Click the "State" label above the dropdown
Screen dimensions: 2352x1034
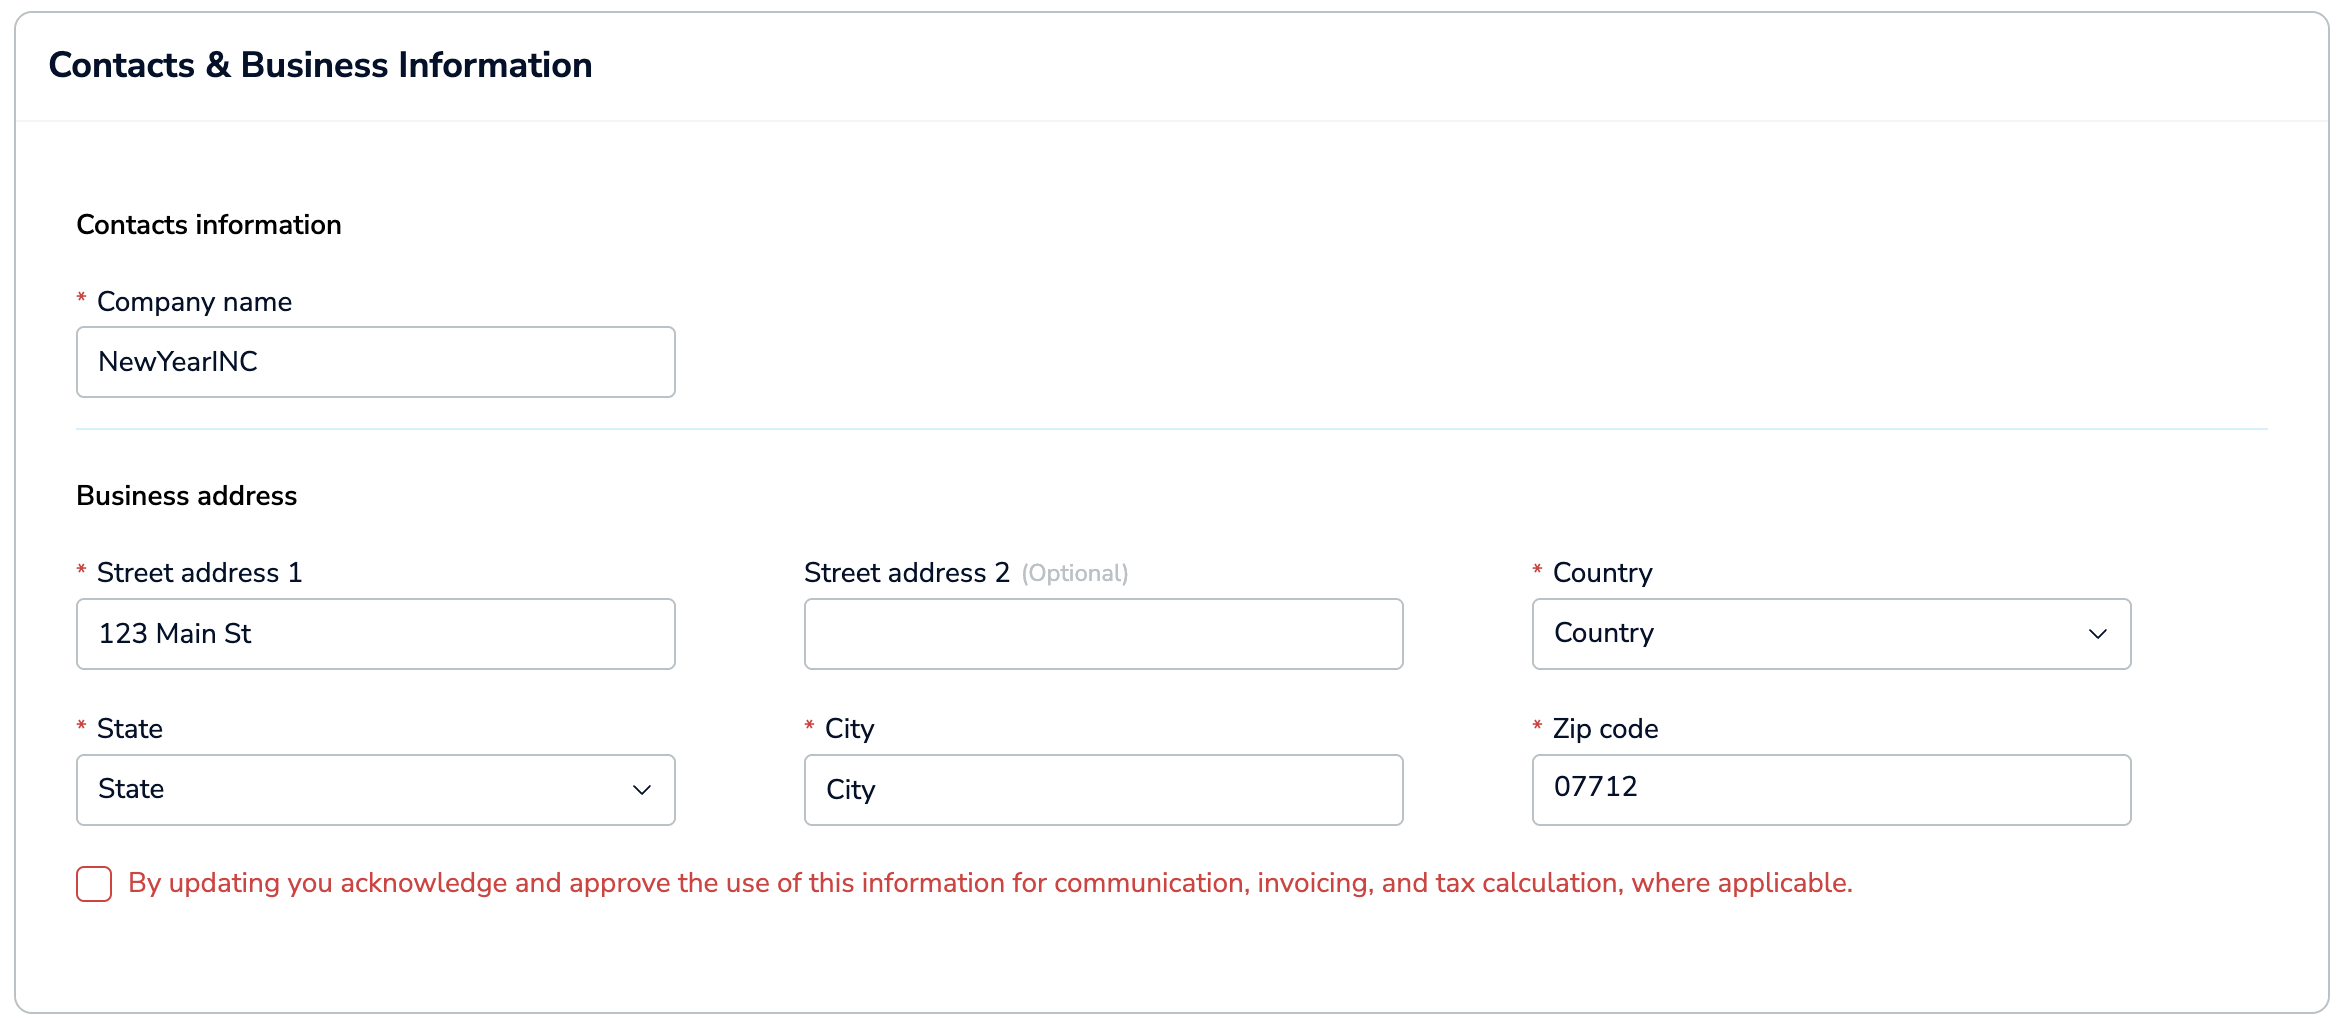click(x=130, y=729)
